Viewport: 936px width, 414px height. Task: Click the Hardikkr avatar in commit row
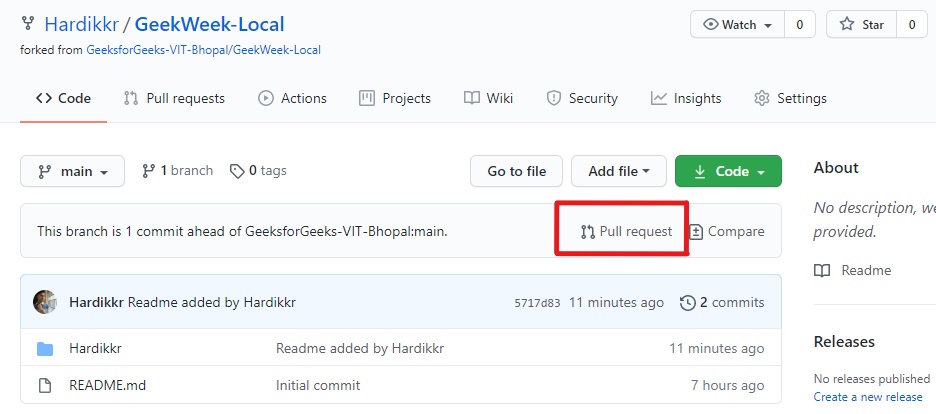tap(45, 302)
